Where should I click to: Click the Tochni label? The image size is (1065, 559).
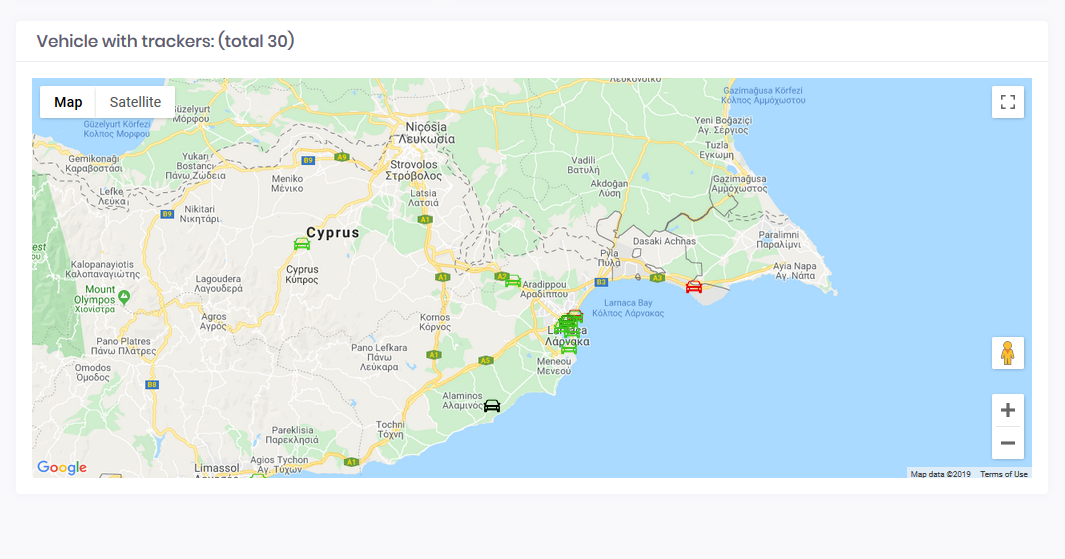click(391, 429)
